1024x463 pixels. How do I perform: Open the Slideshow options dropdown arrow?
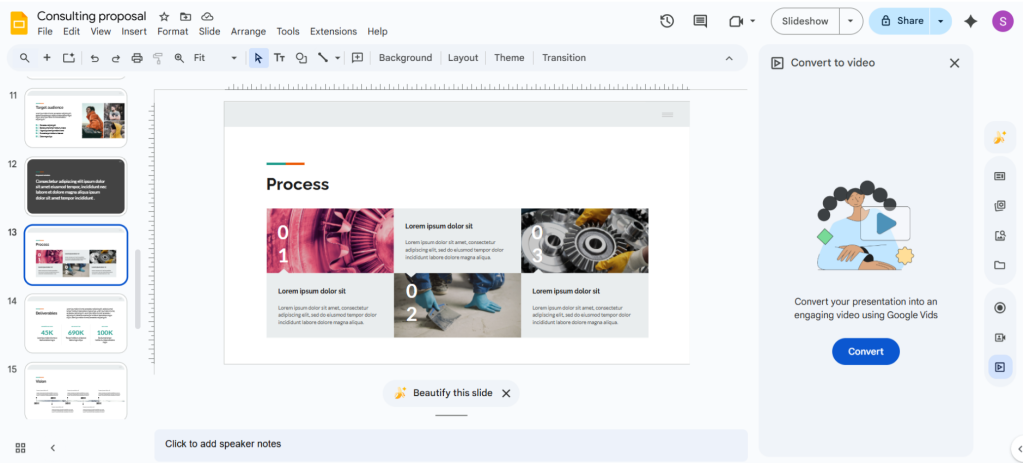coord(850,22)
